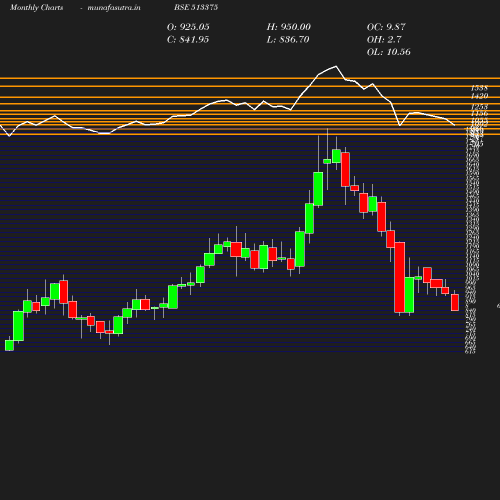Click the 1156 price axis label

tap(479, 114)
